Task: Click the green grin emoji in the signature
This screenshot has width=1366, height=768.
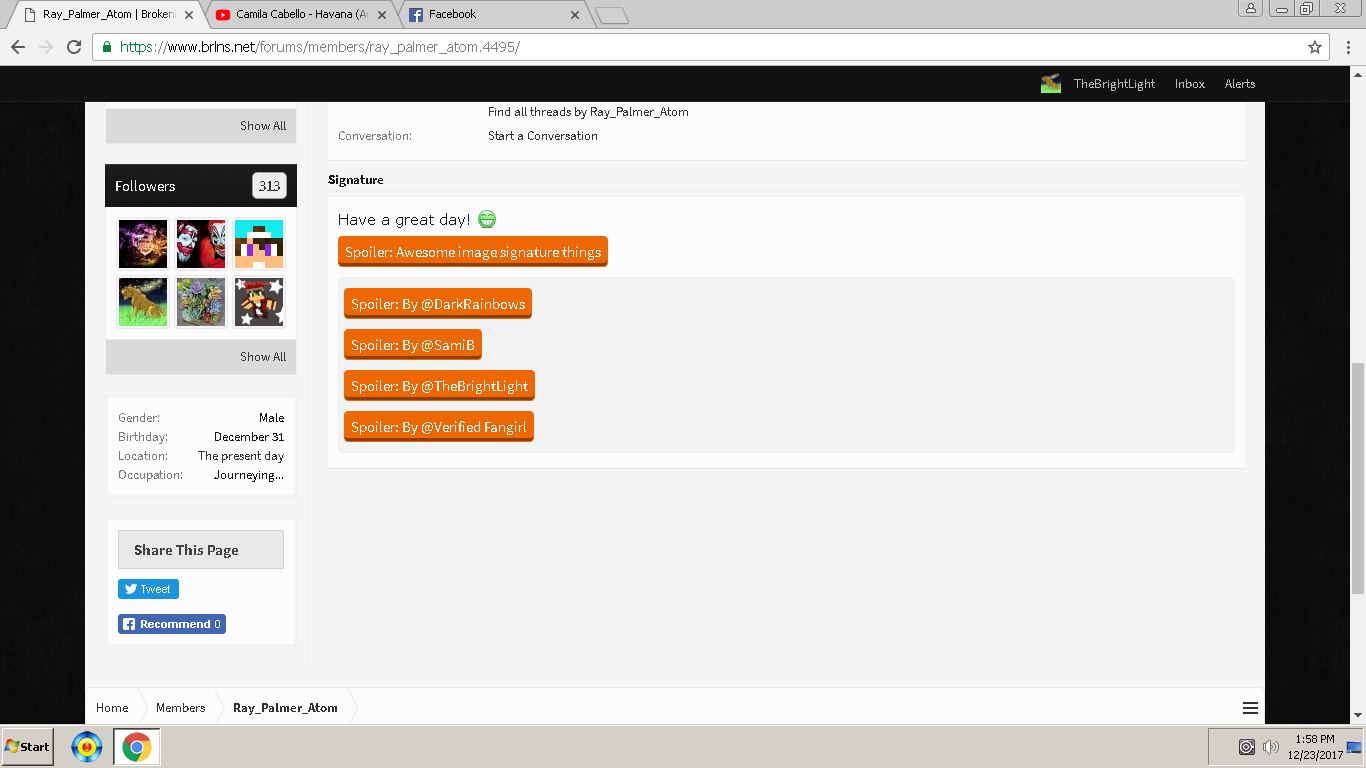Action: (487, 219)
